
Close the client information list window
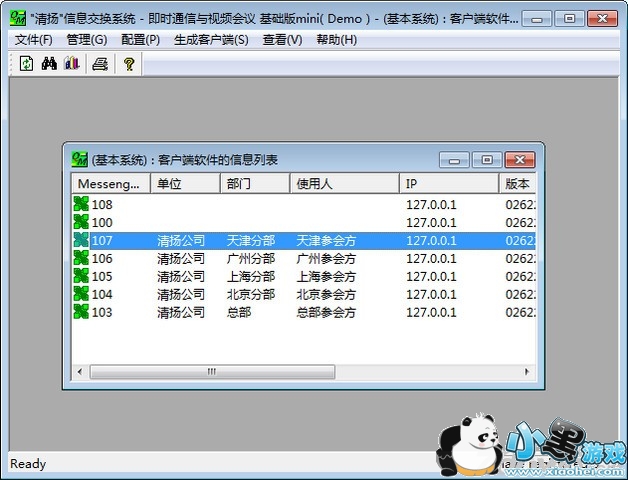(x=520, y=160)
